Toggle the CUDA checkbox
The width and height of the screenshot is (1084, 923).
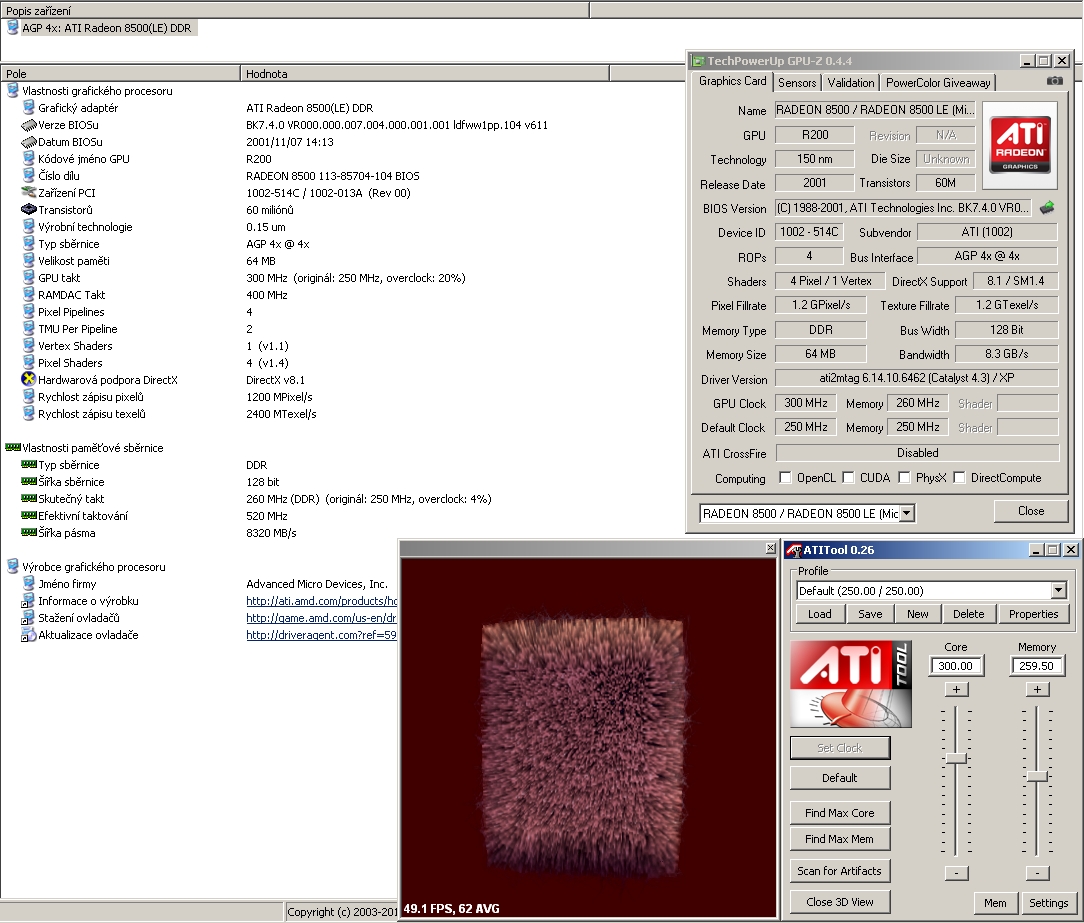pyautogui.click(x=848, y=478)
